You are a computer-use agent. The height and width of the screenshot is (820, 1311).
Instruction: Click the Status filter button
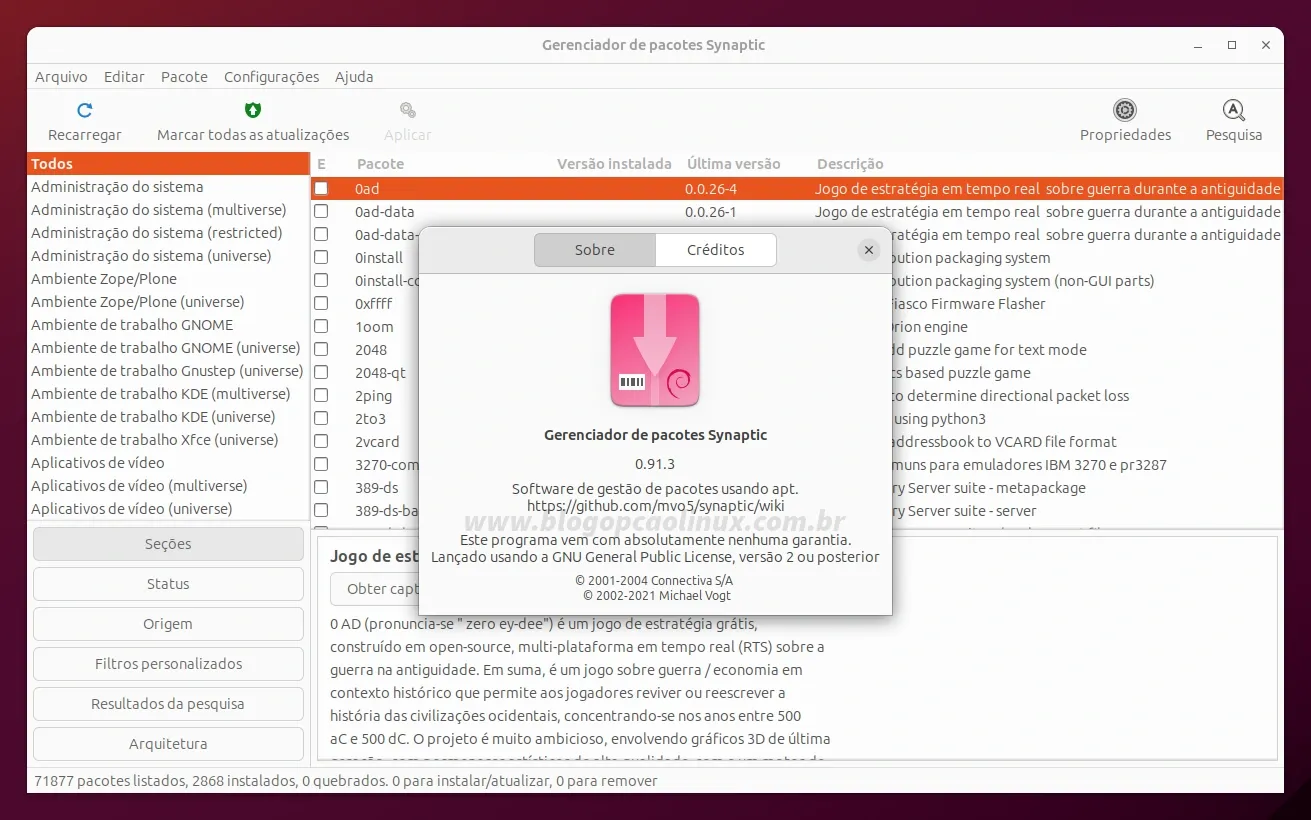click(168, 584)
